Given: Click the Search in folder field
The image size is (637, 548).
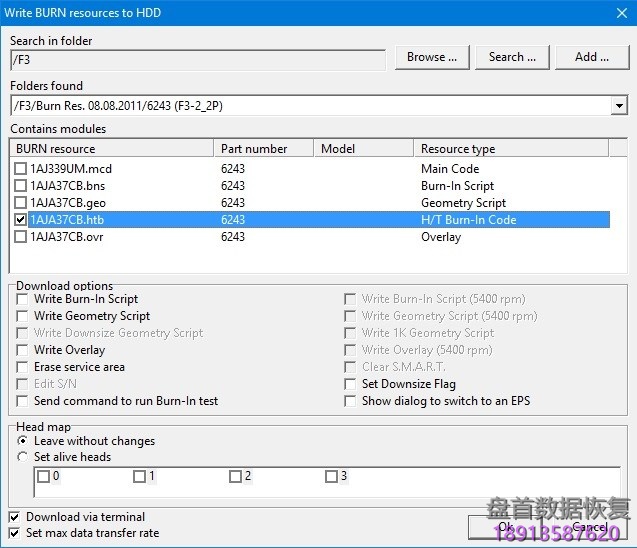Looking at the screenshot, I should [197, 59].
